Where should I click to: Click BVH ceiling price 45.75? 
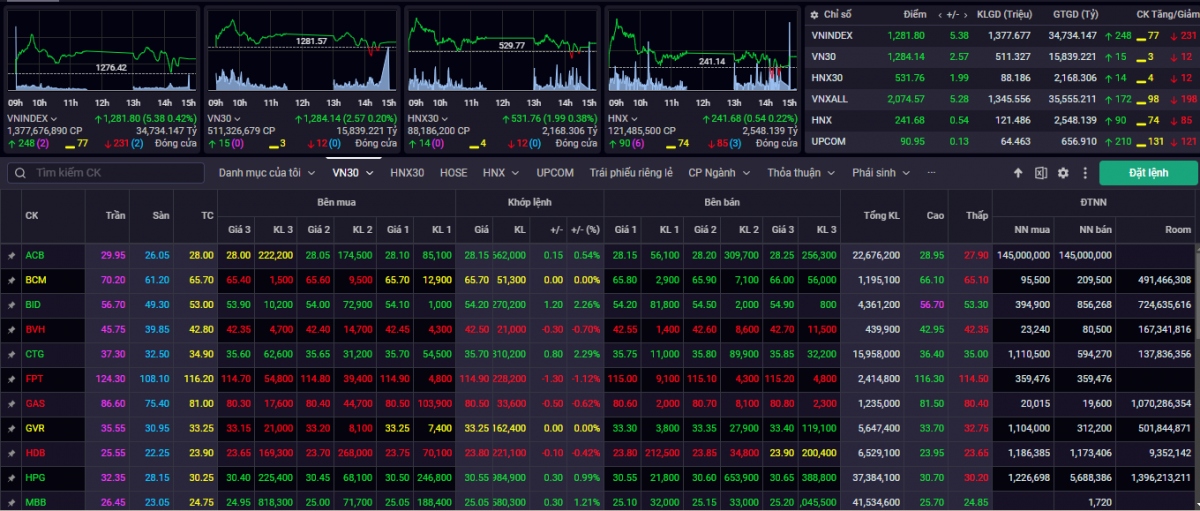pos(112,329)
